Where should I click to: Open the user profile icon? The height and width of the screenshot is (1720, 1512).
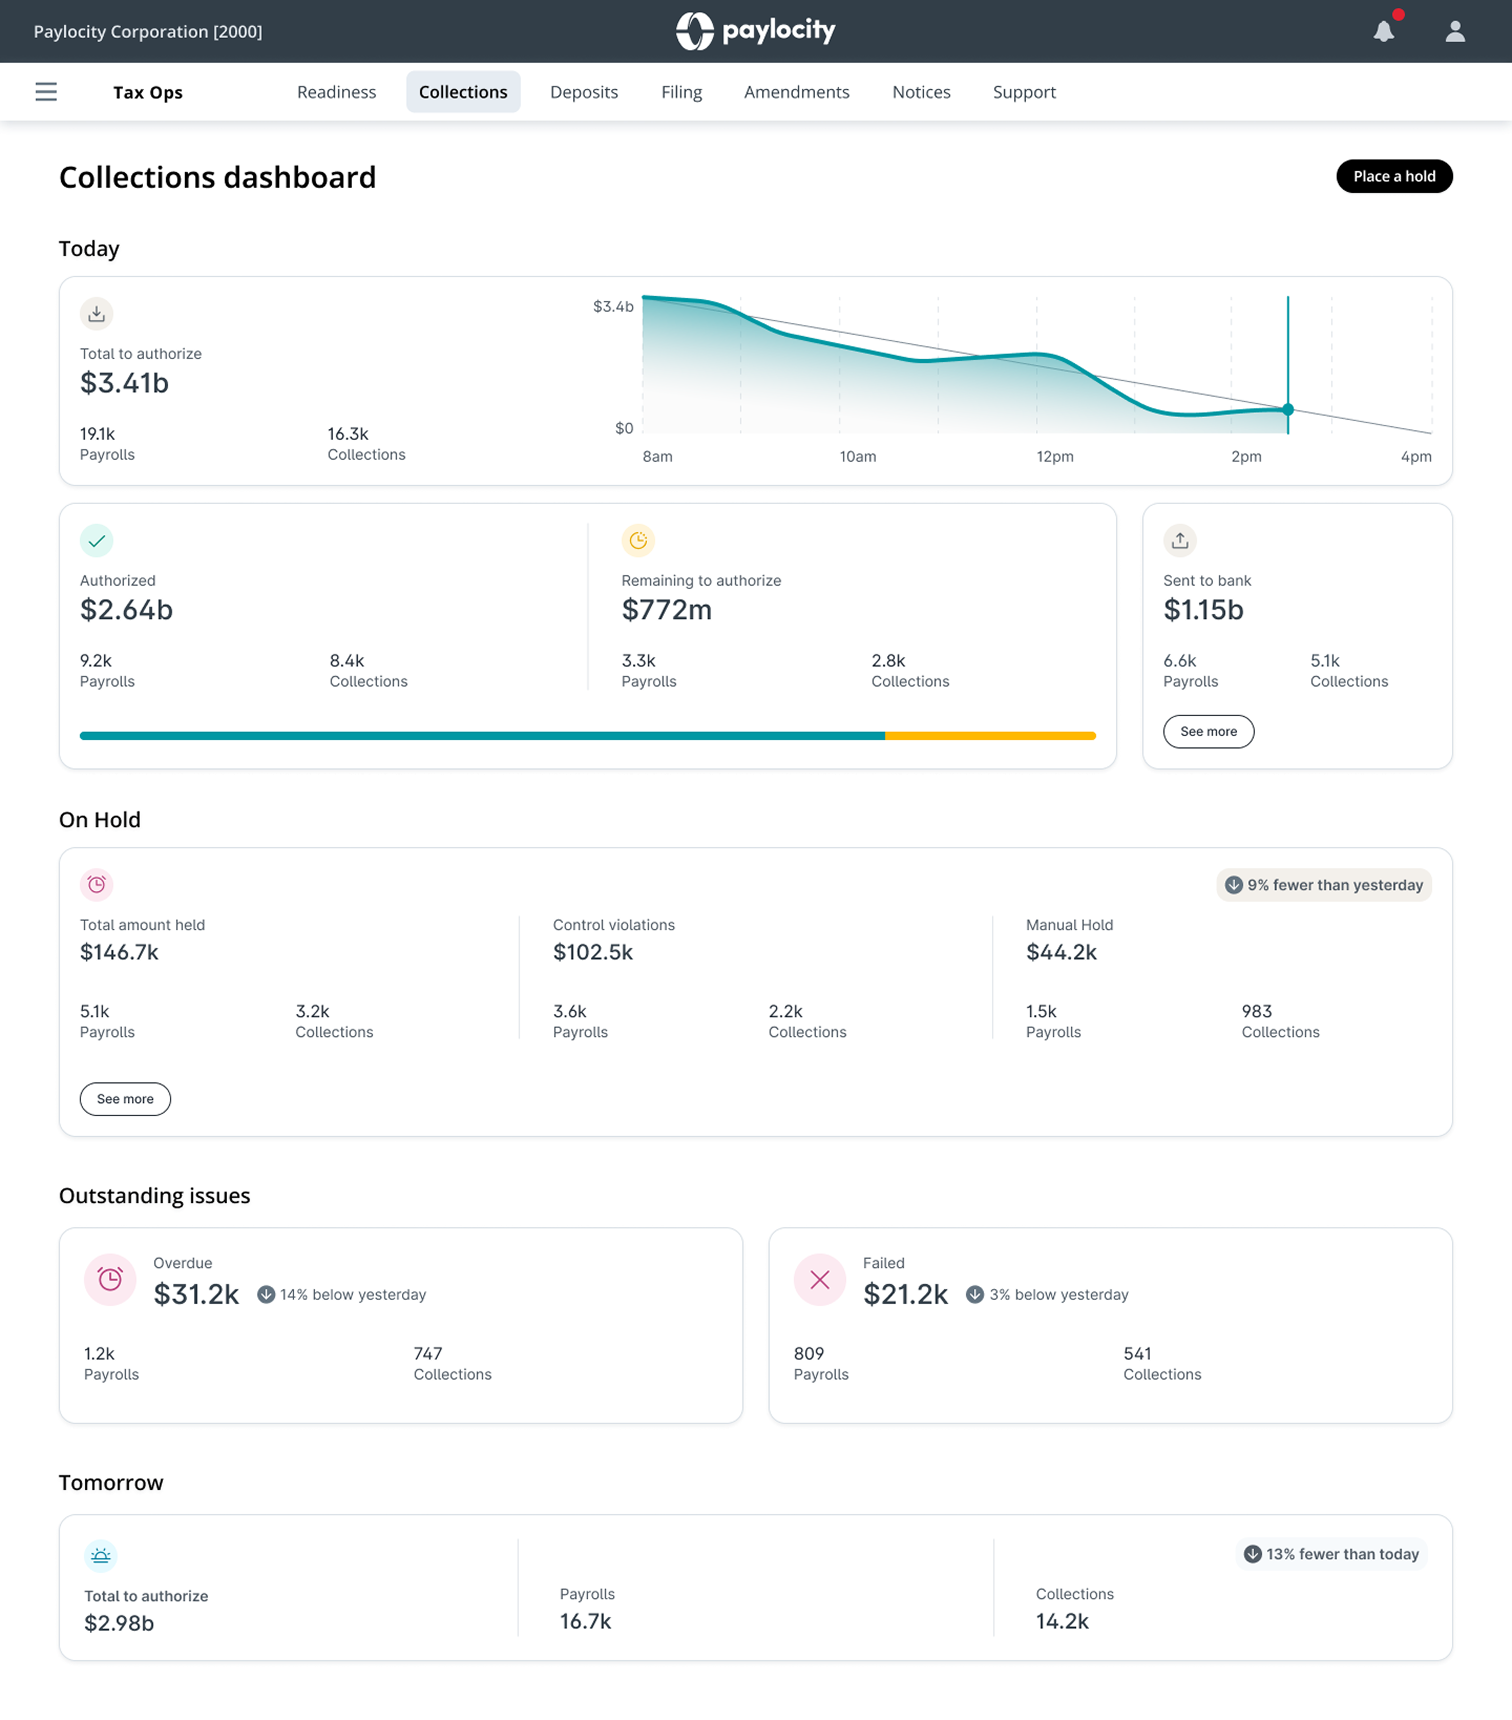[1455, 31]
